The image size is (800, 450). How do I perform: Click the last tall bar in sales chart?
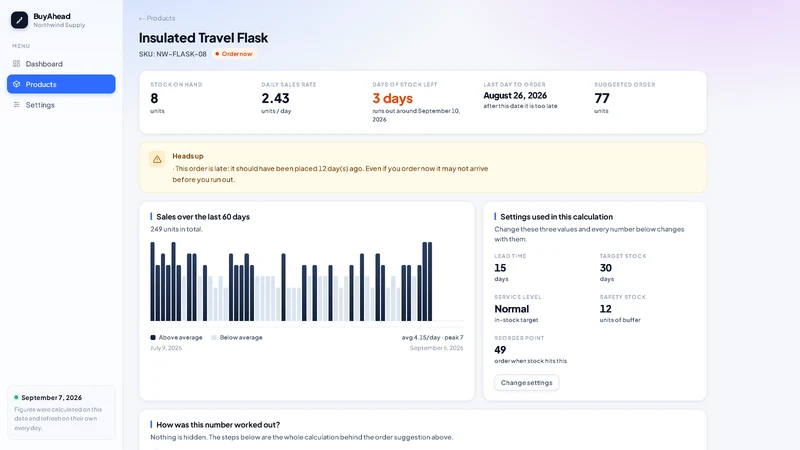[x=430, y=282]
